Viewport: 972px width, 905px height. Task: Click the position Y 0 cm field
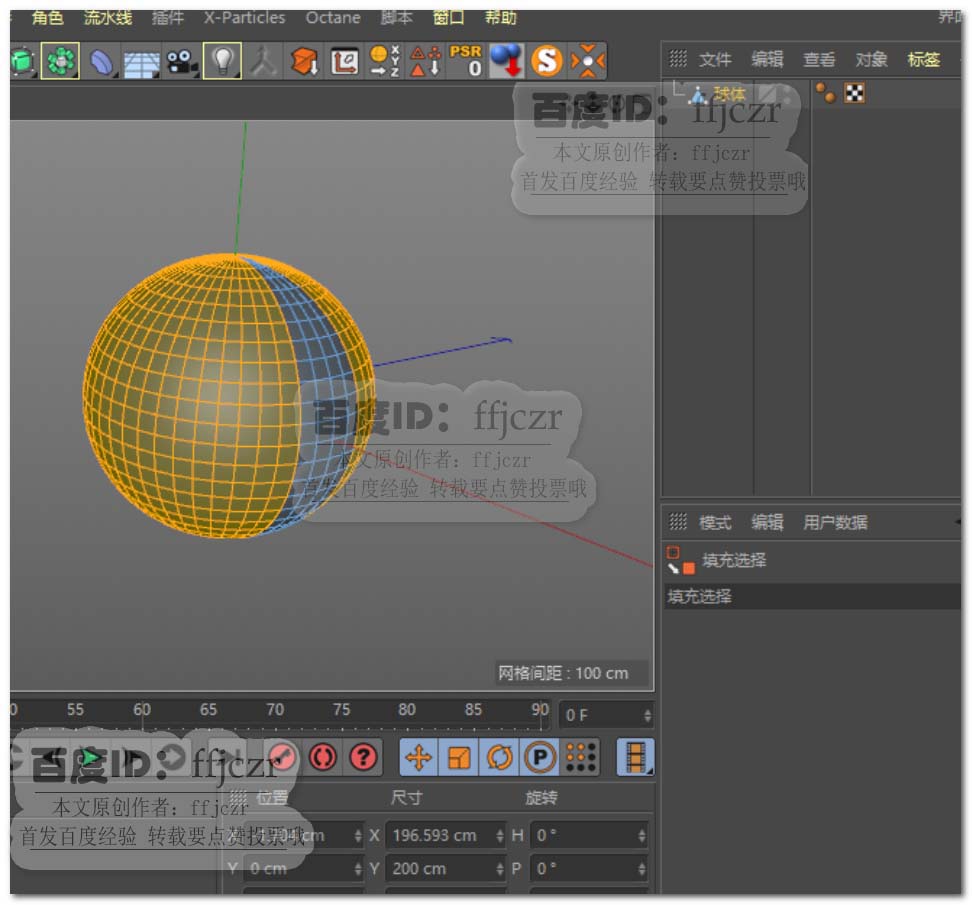pyautogui.click(x=303, y=869)
